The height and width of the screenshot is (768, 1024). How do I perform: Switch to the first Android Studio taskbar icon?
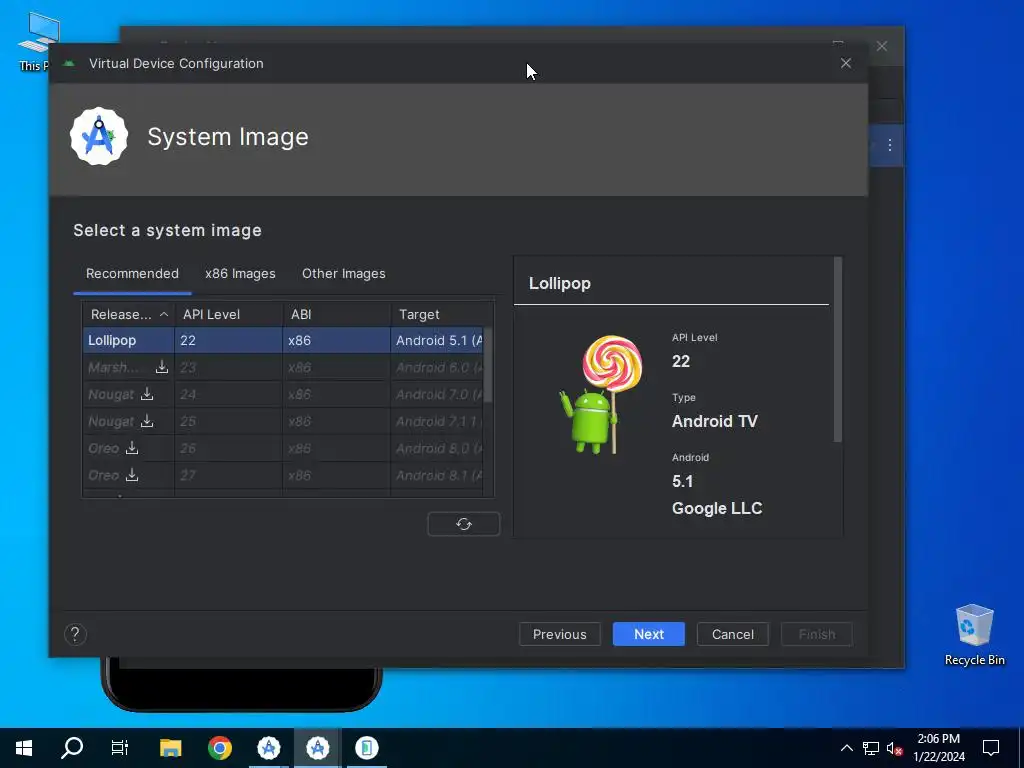click(268, 748)
